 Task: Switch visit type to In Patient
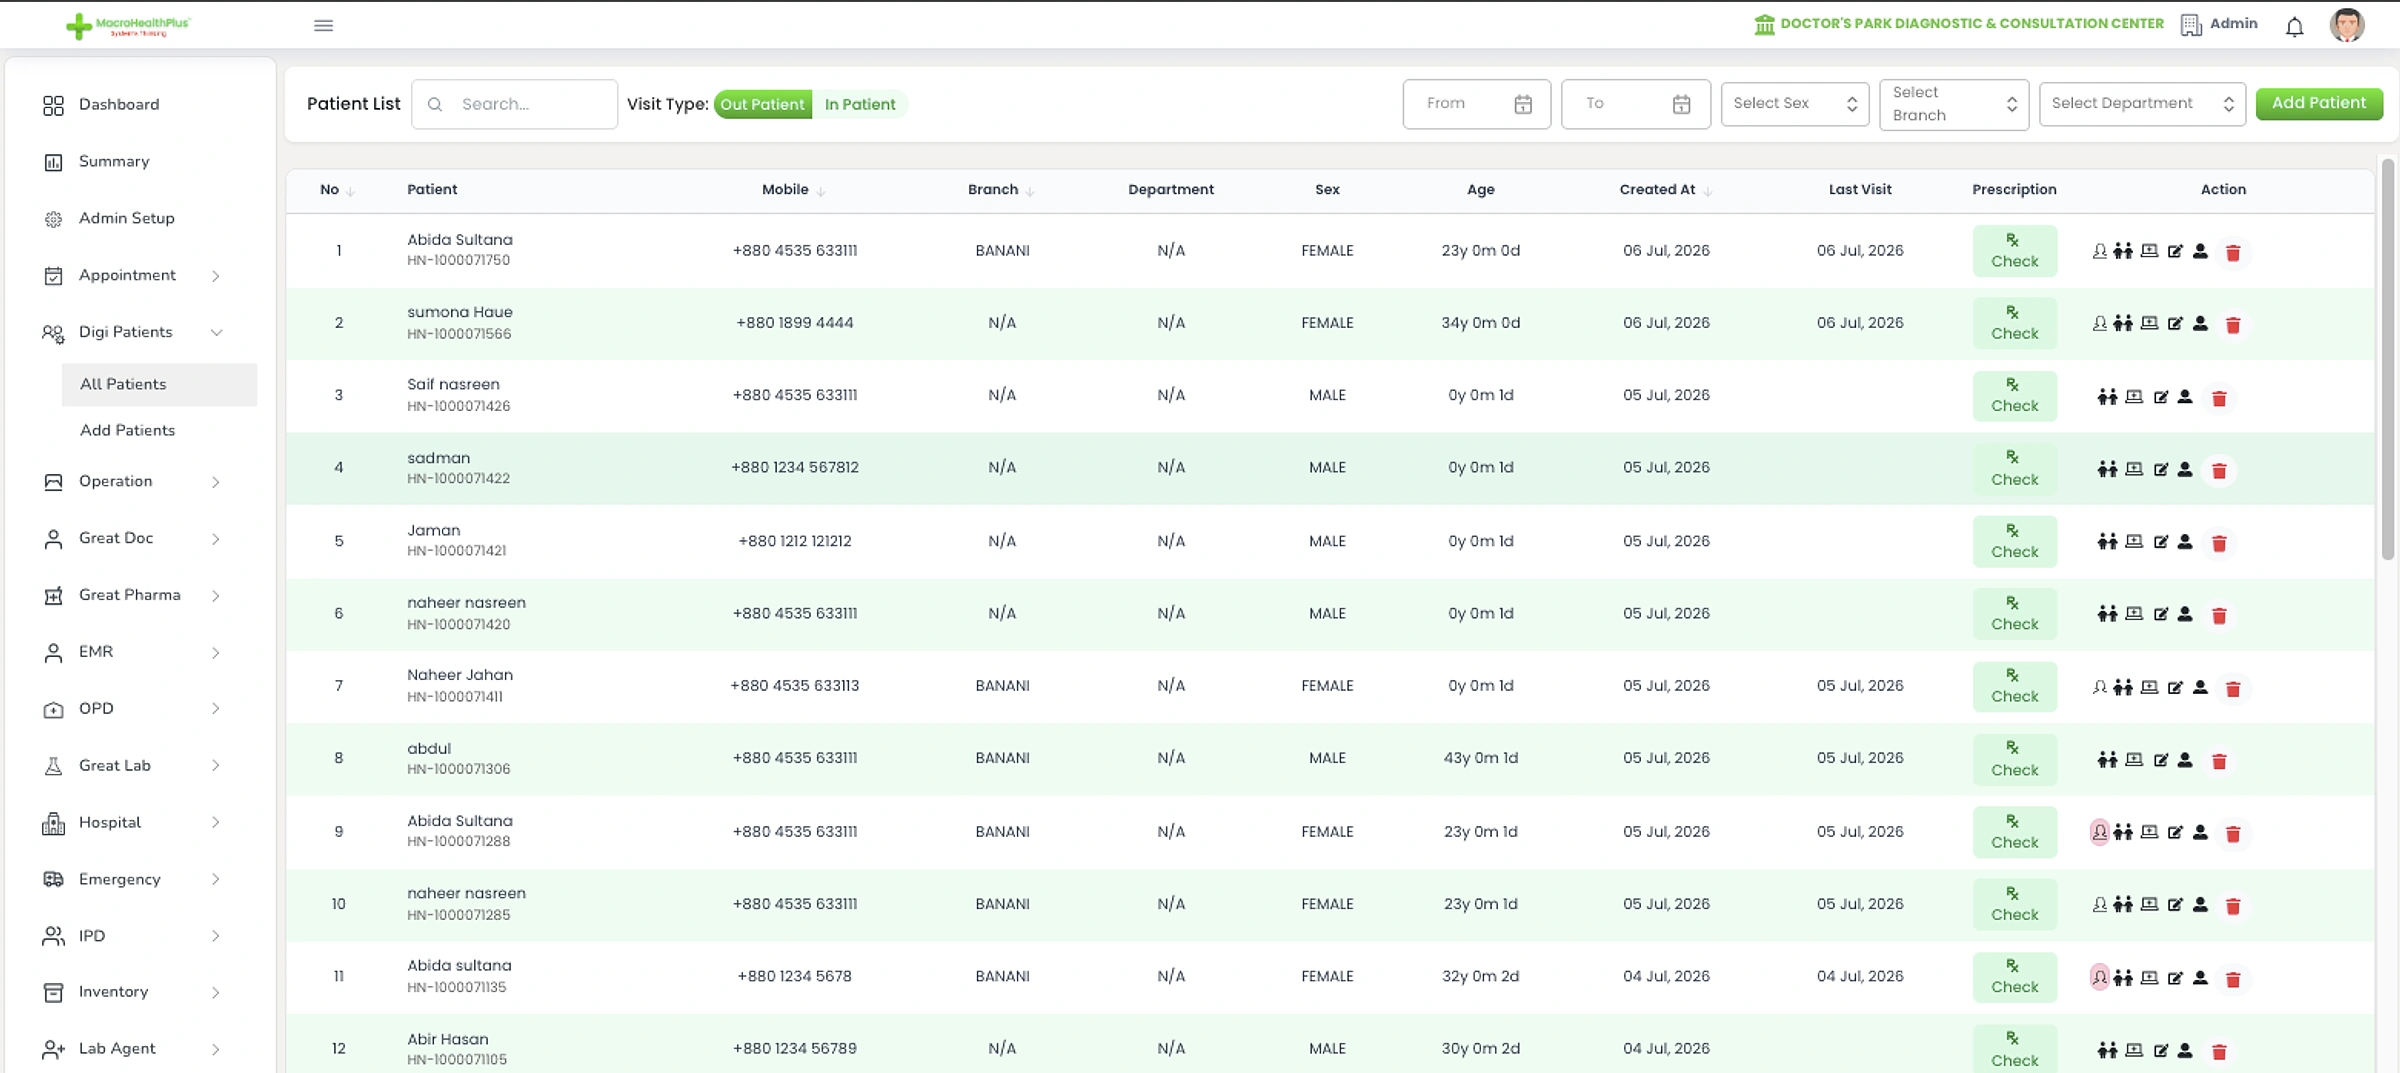click(860, 104)
